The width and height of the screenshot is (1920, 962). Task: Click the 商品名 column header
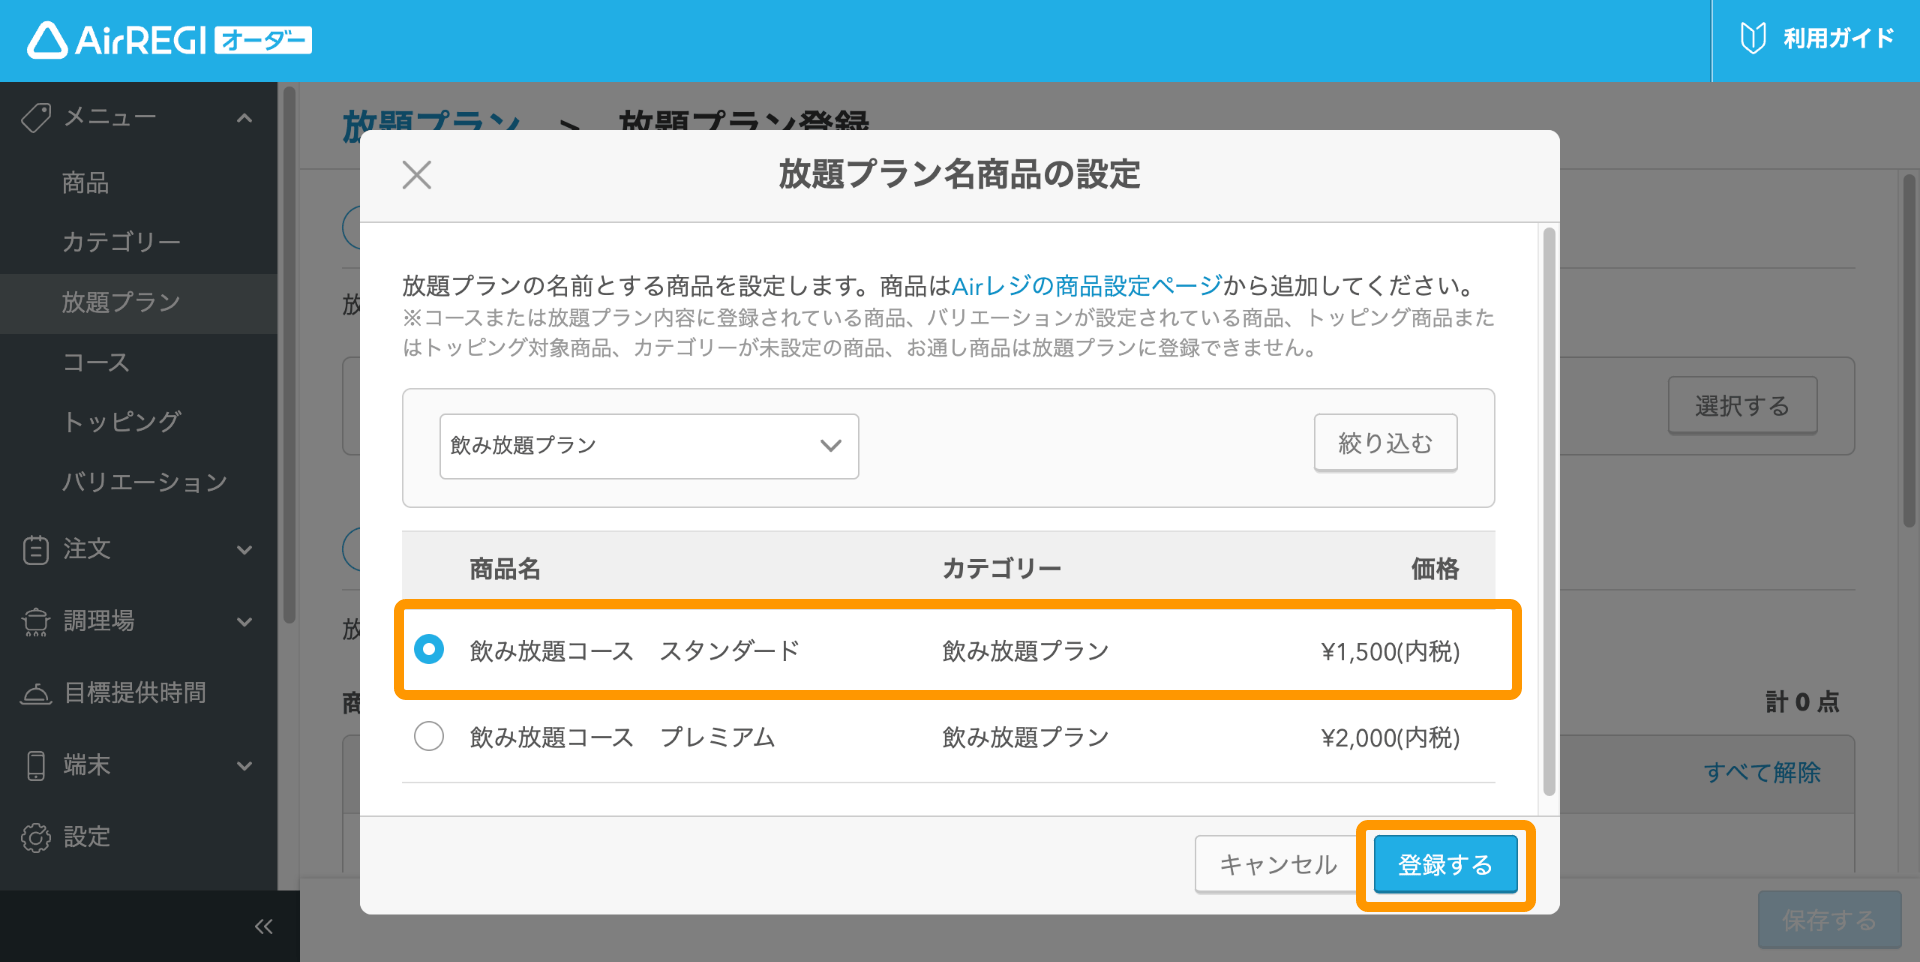tap(505, 569)
